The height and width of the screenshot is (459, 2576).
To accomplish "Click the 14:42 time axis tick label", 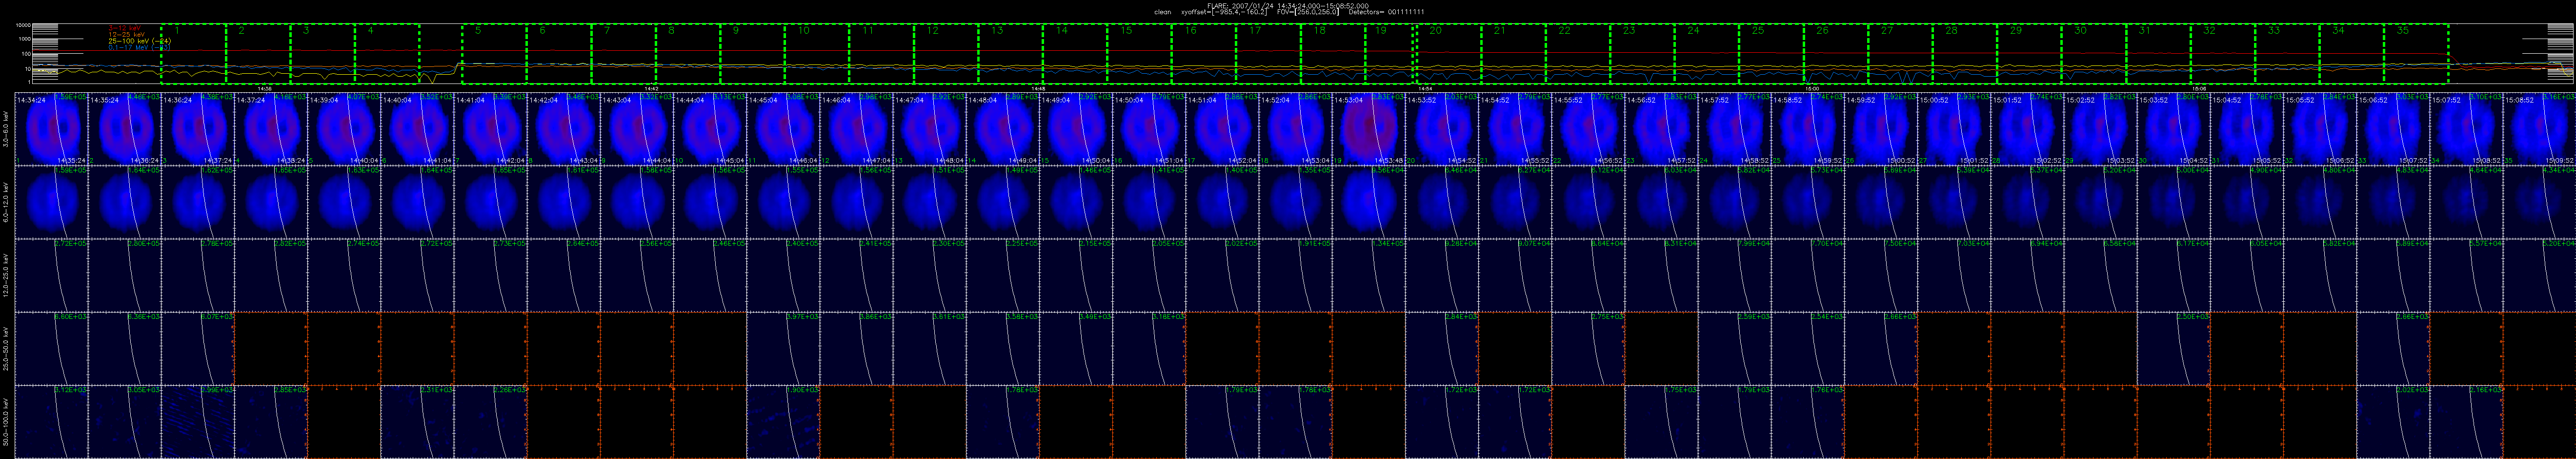I will (x=652, y=88).
